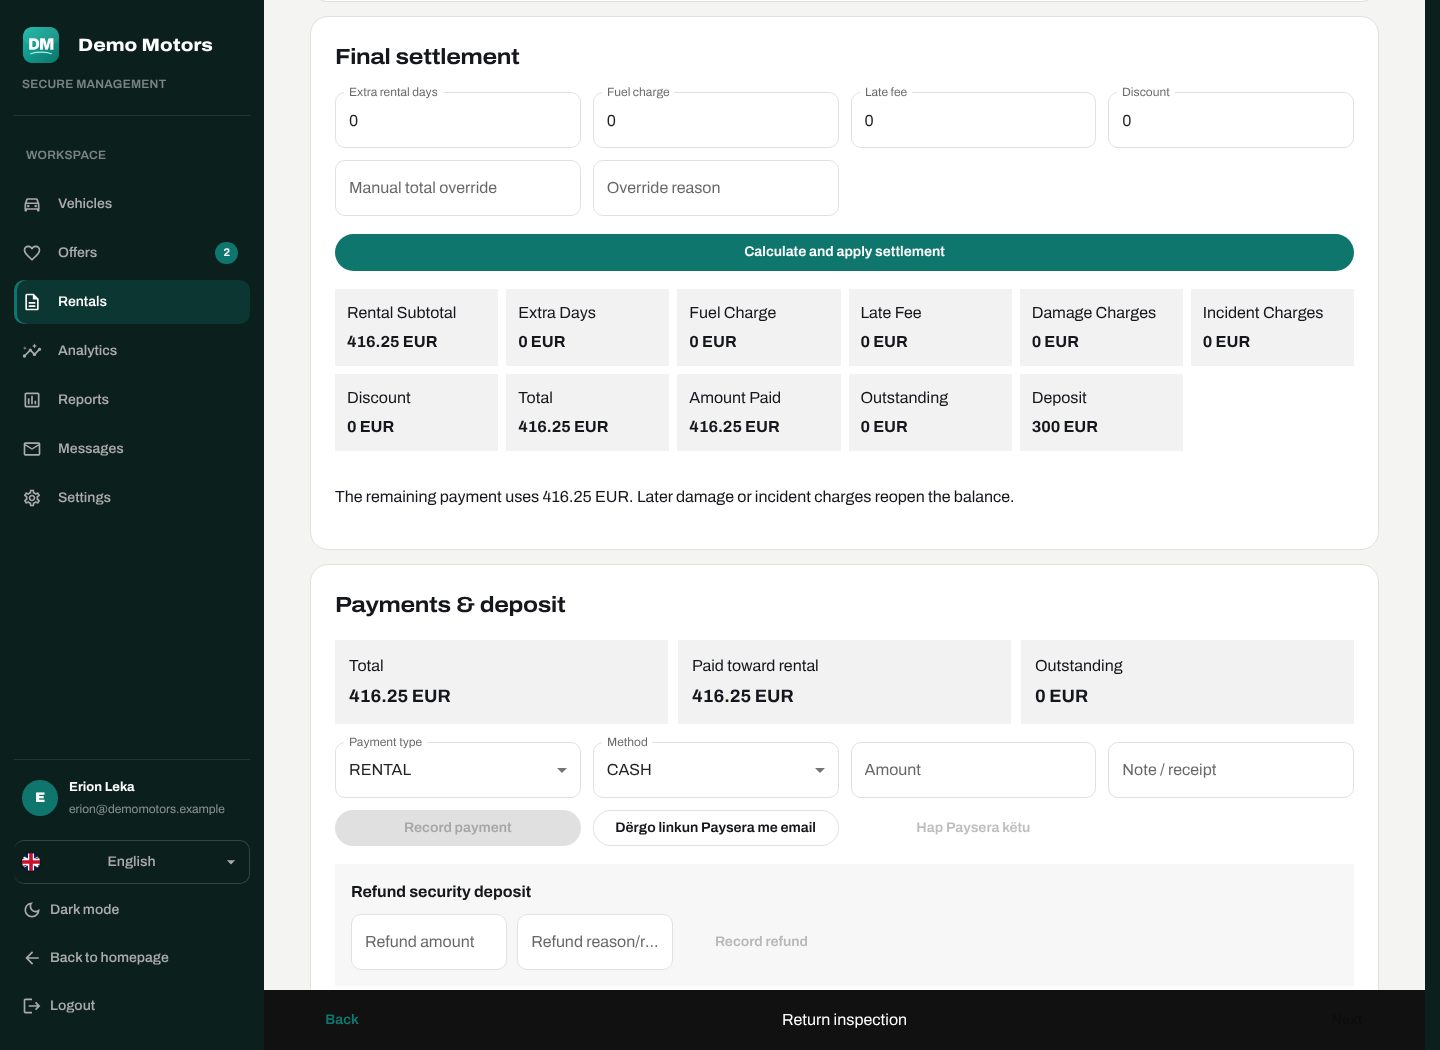Click the Dark mode moon icon
This screenshot has height=1050, width=1440.
32,910
